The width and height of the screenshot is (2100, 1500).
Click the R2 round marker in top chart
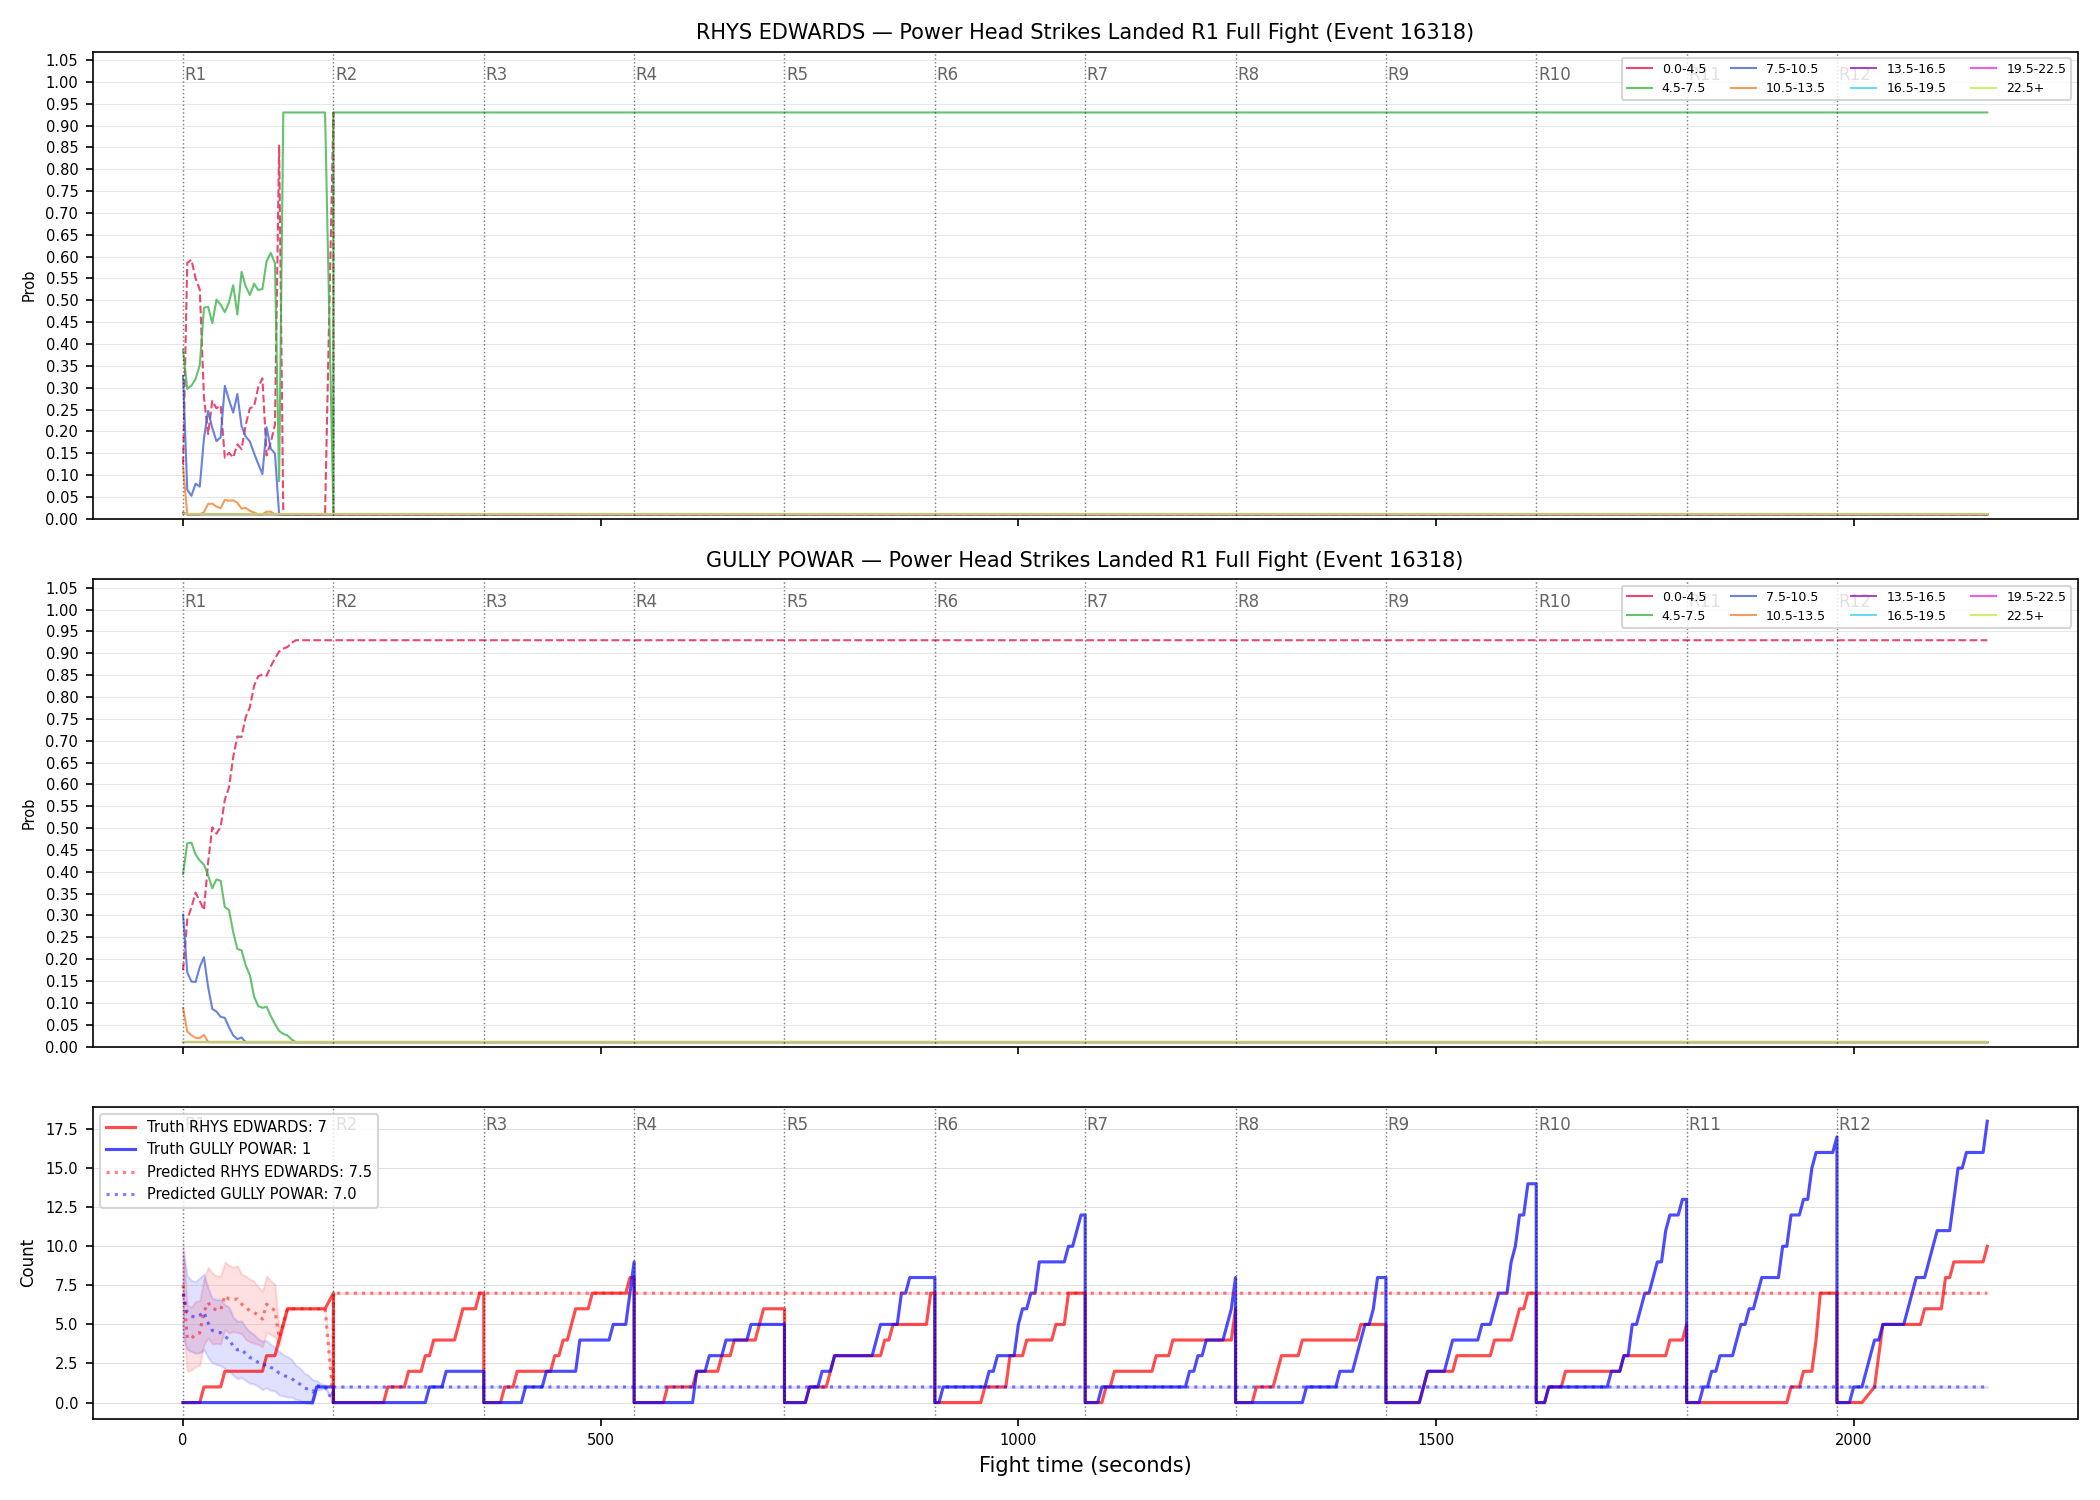(346, 74)
